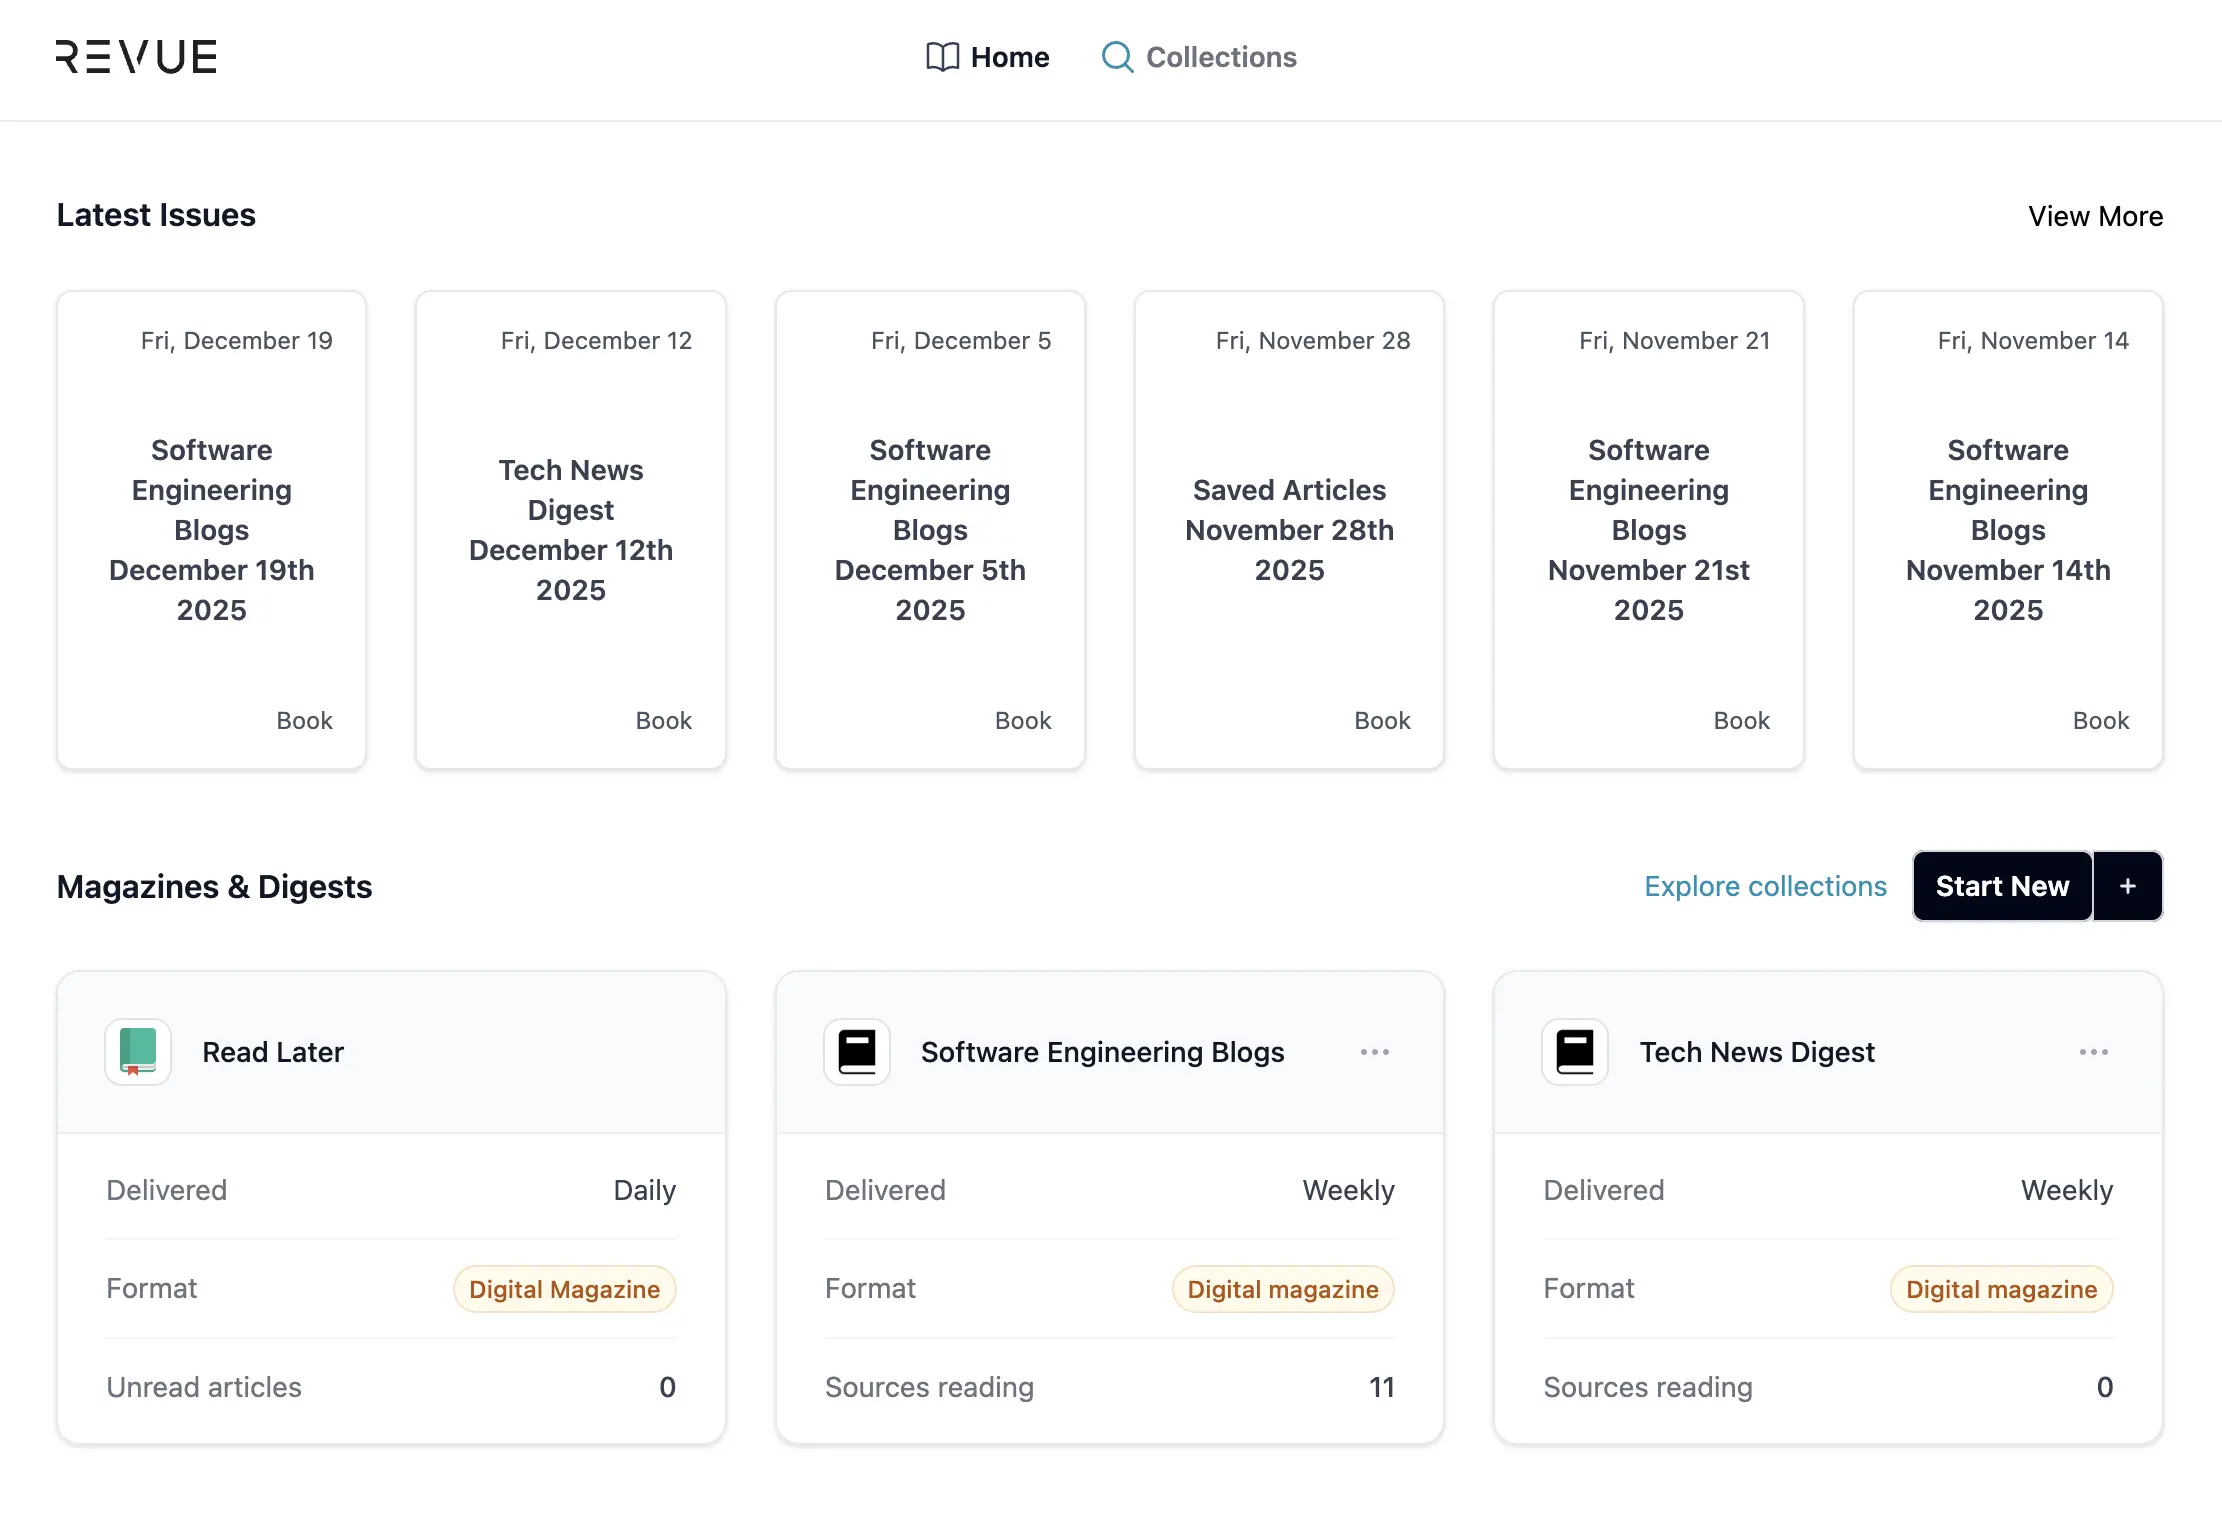The height and width of the screenshot is (1528, 2222).
Task: Click the Tech News Digest book icon
Action: pos(1575,1051)
